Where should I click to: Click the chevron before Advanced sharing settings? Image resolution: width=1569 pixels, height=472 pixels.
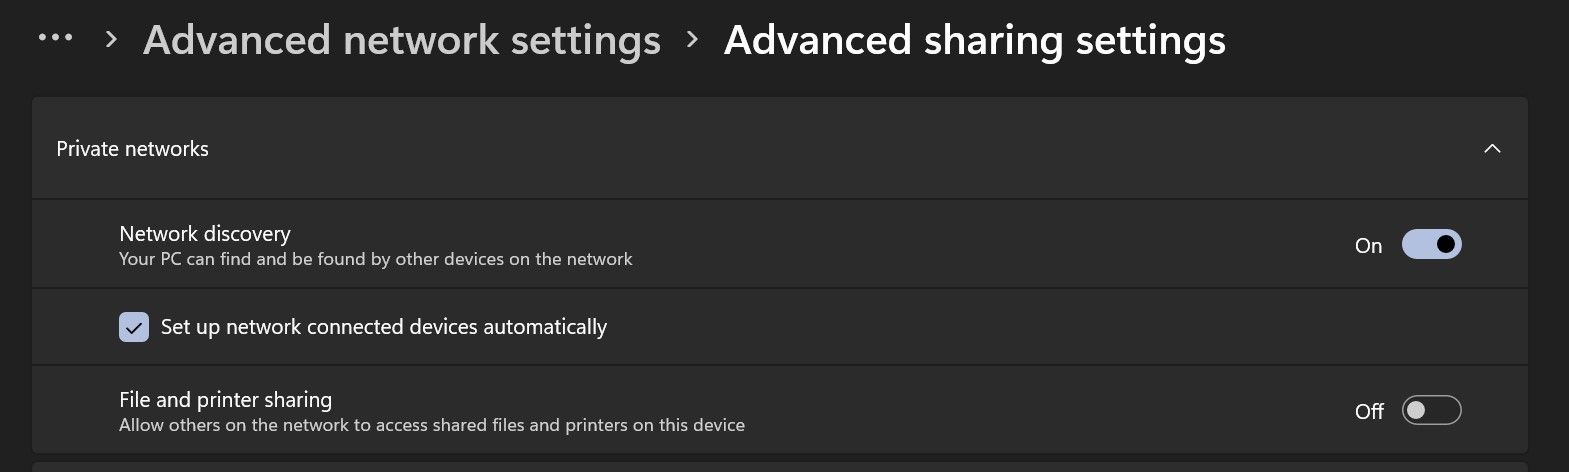(692, 39)
